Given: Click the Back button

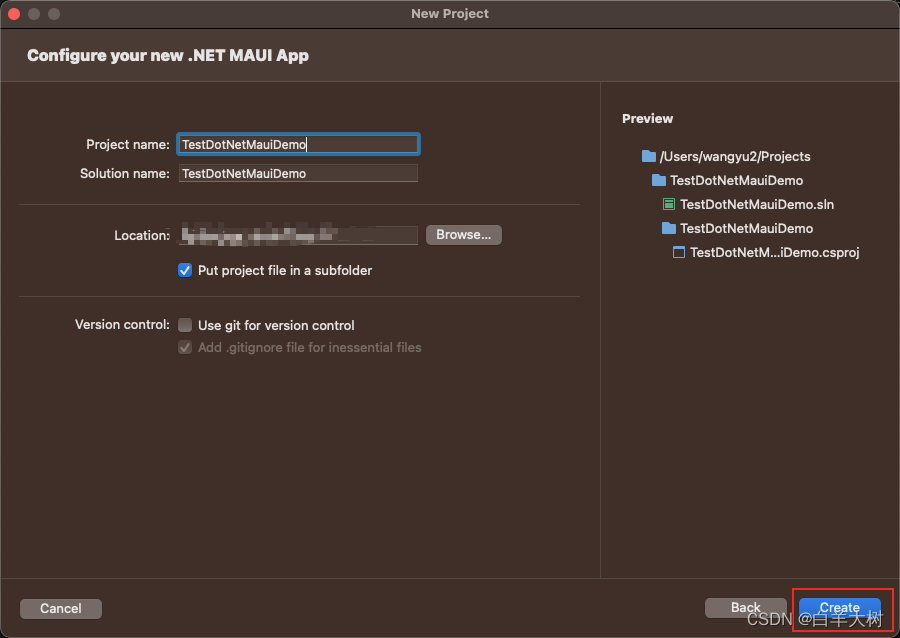Looking at the screenshot, I should point(746,607).
